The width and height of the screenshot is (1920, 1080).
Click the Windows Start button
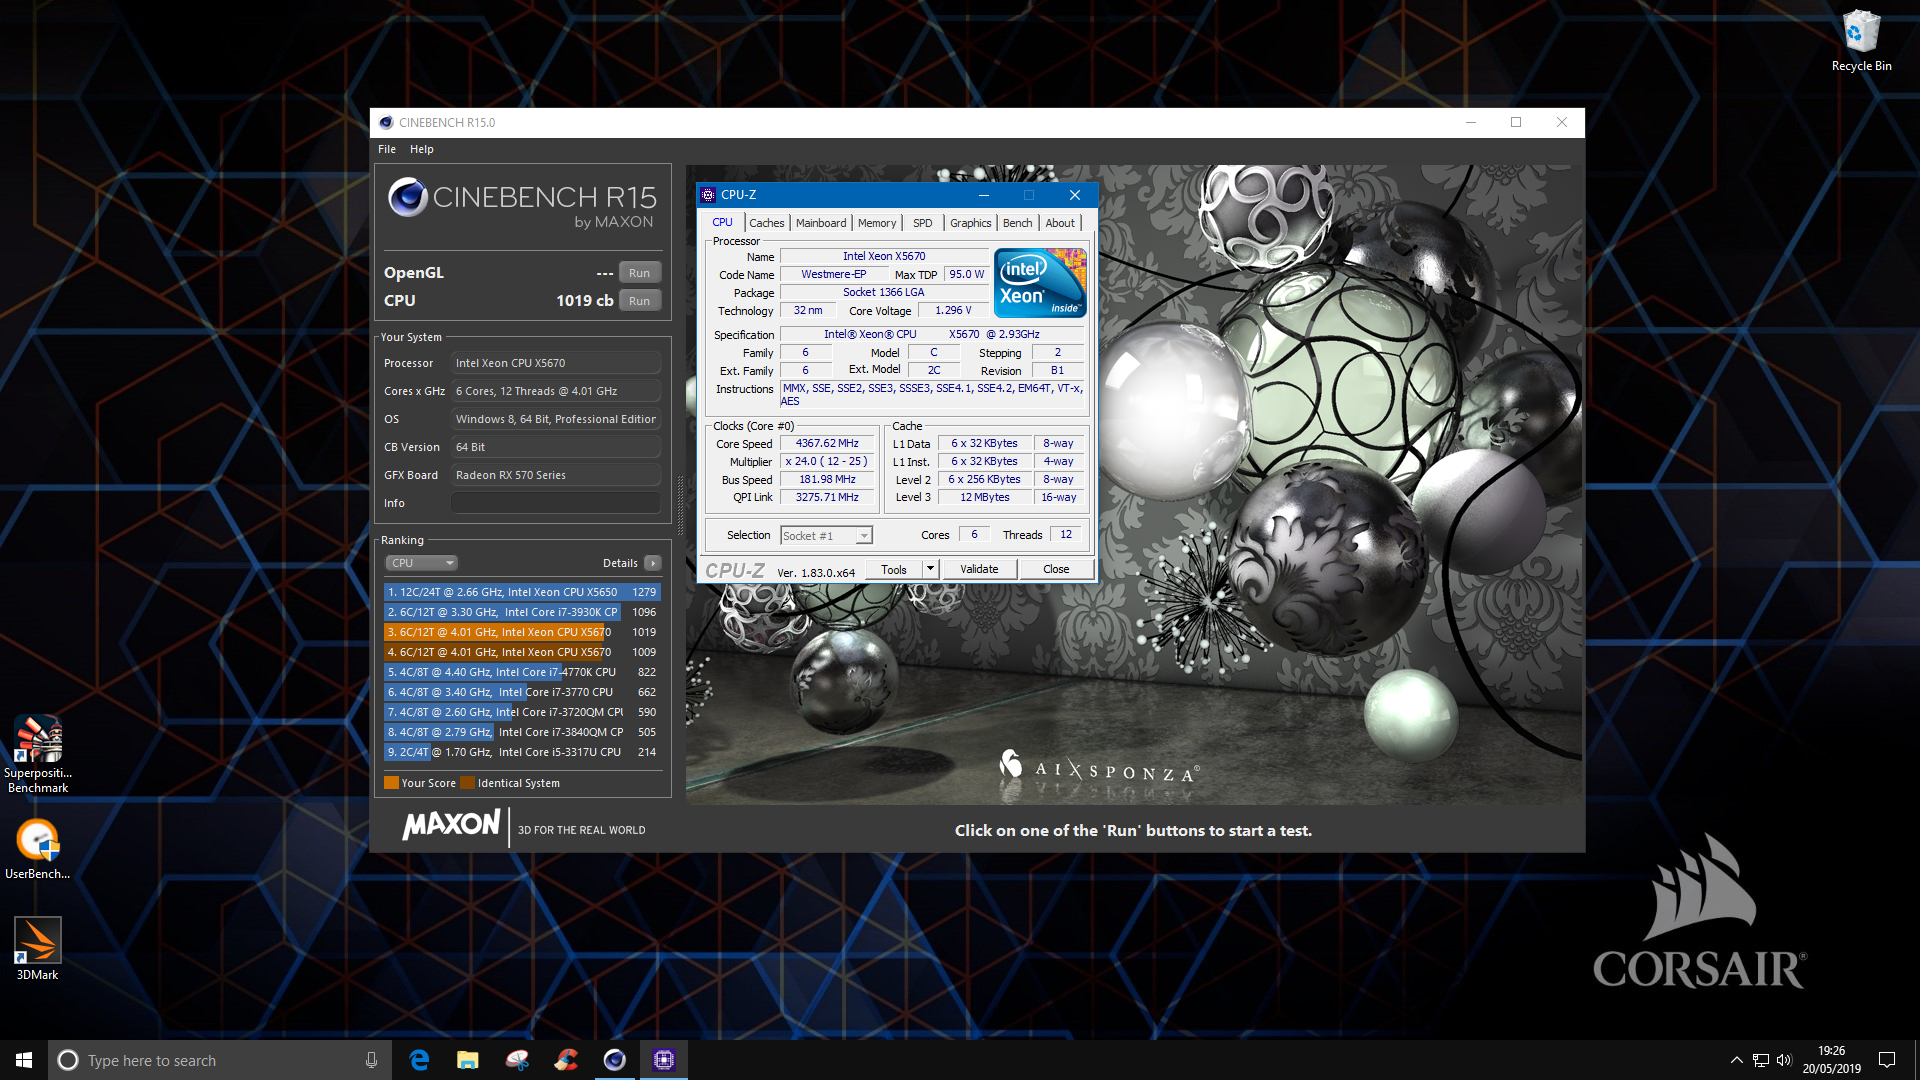pos(24,1060)
